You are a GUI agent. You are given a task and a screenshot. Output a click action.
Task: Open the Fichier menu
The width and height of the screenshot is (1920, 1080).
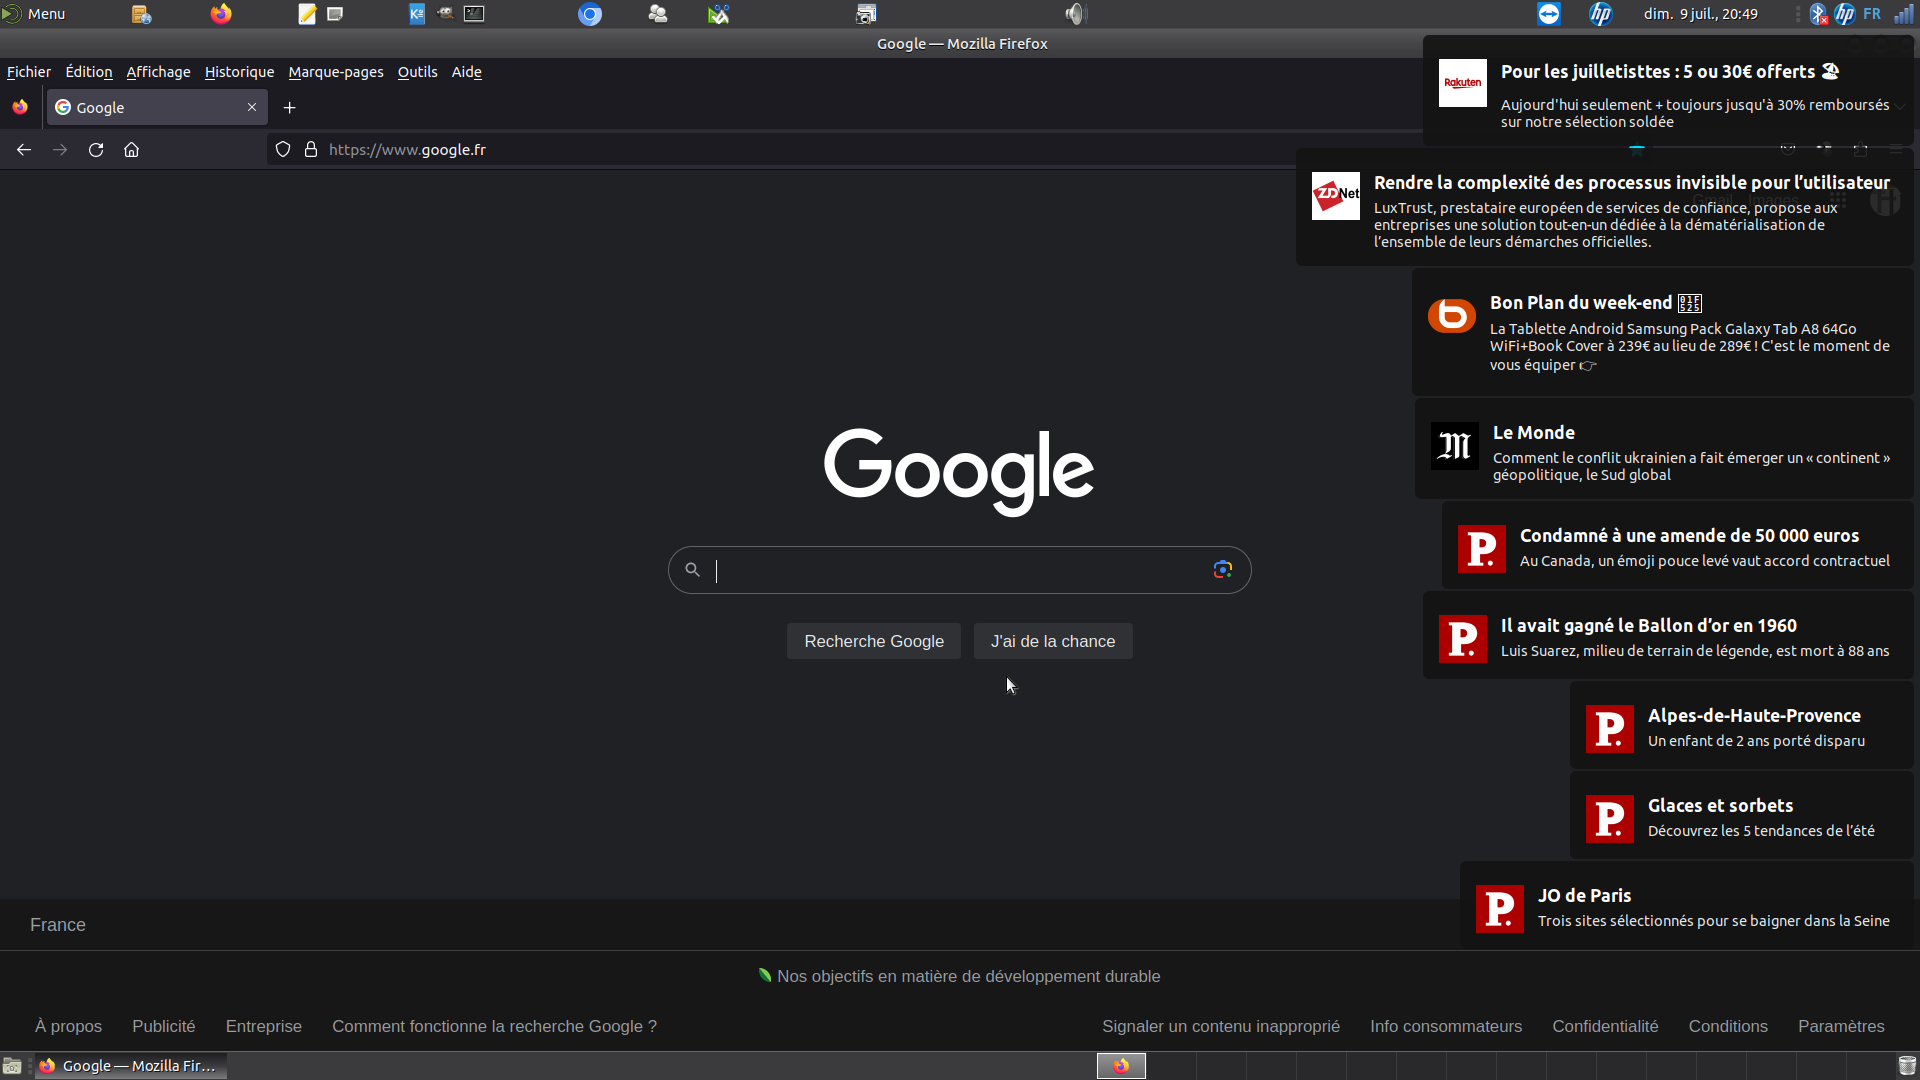(x=29, y=72)
